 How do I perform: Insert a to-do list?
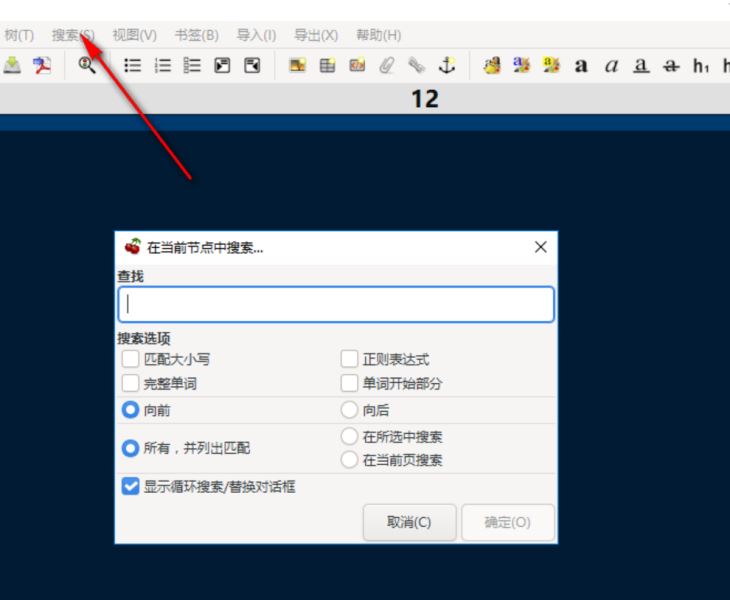(192, 66)
